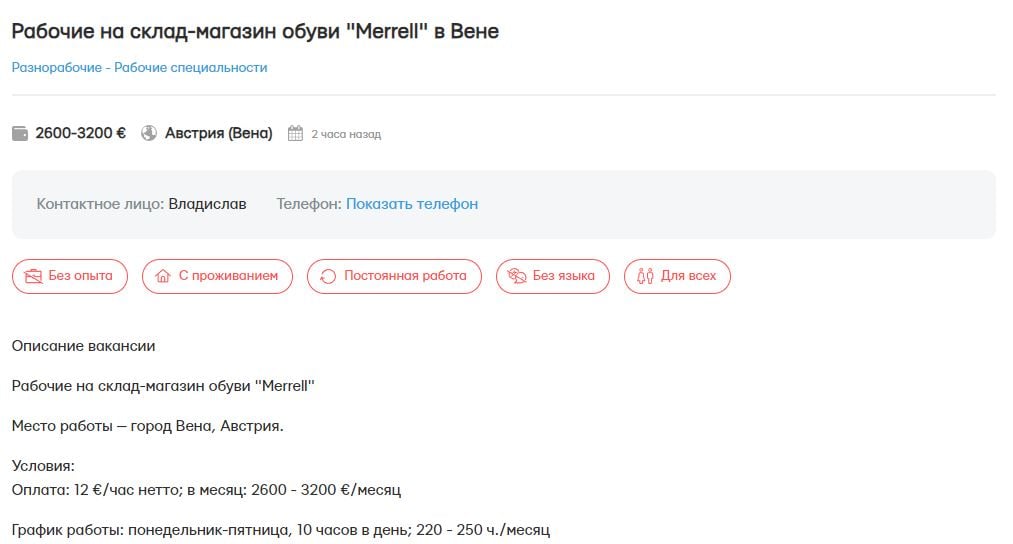Click the contact name Владислав

(207, 204)
